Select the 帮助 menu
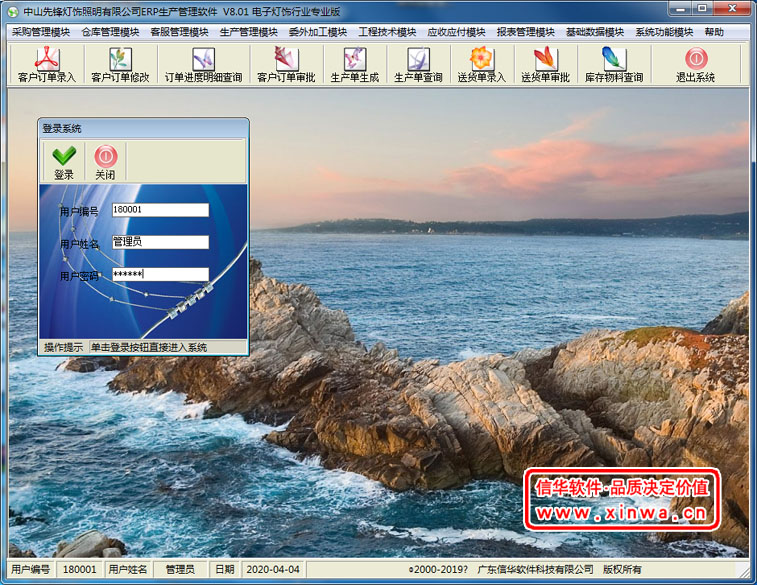The width and height of the screenshot is (757, 585). pos(714,32)
